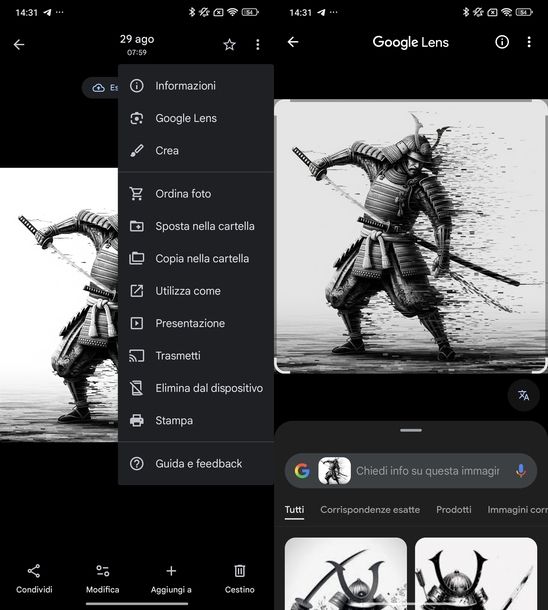Go back from the photo viewer

click(x=19, y=44)
